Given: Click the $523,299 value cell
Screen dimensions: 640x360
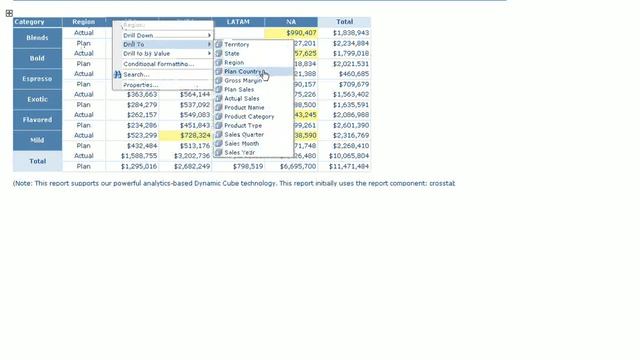Looking at the screenshot, I should (x=132, y=135).
